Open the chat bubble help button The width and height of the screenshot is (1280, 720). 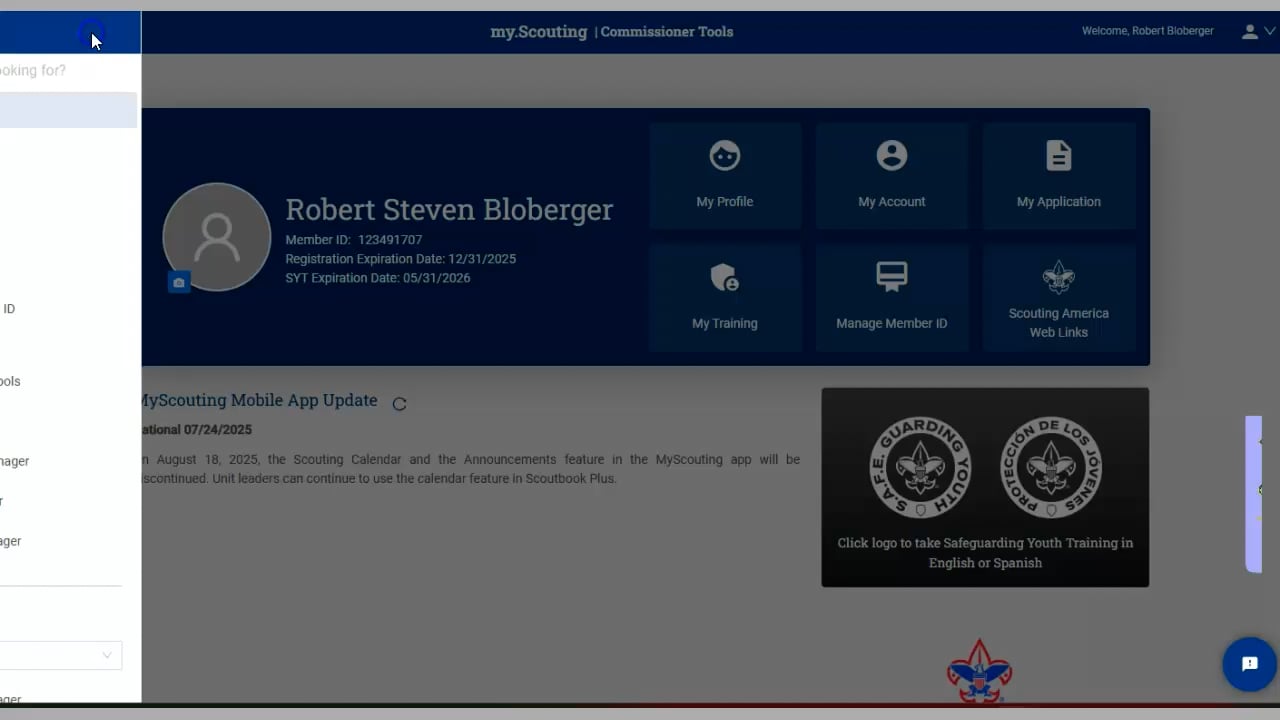[x=1249, y=664]
